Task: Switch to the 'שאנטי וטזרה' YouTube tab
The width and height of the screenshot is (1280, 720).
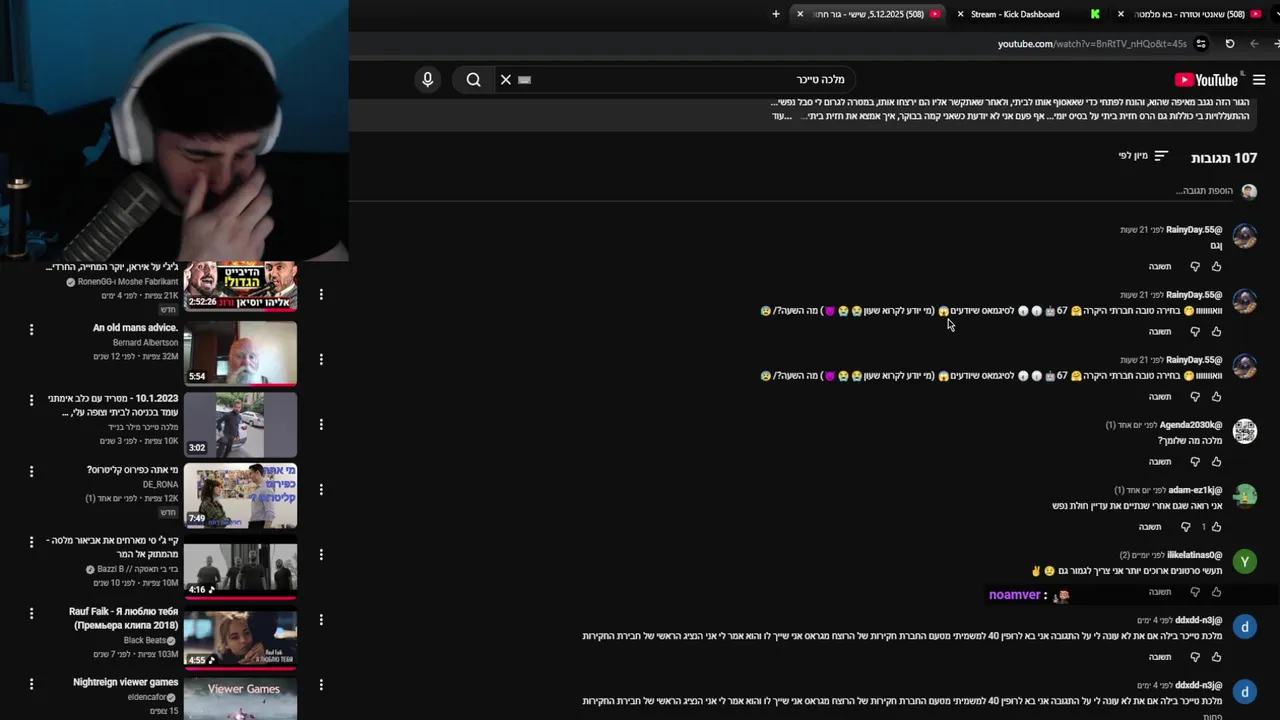Action: [1190, 14]
